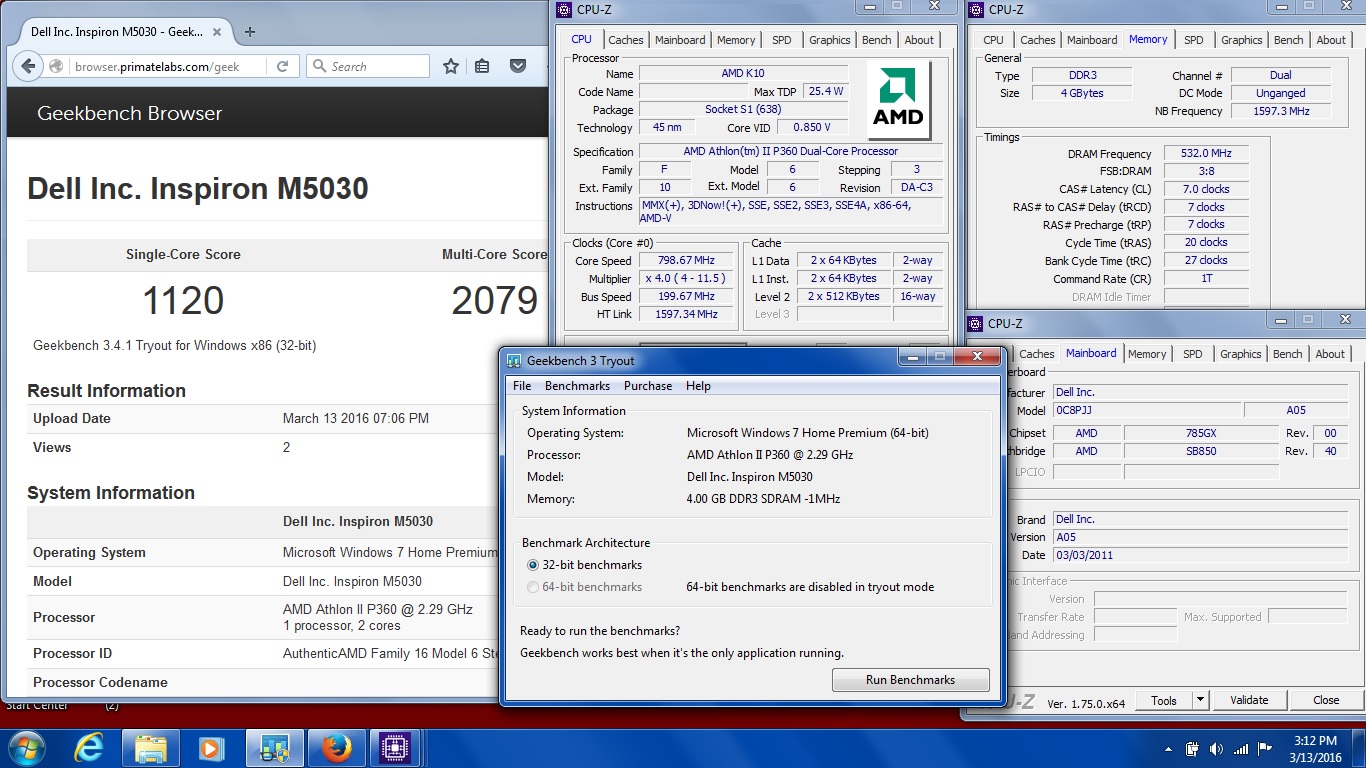Click Run Benchmarks button
1366x768 pixels.
[910, 680]
